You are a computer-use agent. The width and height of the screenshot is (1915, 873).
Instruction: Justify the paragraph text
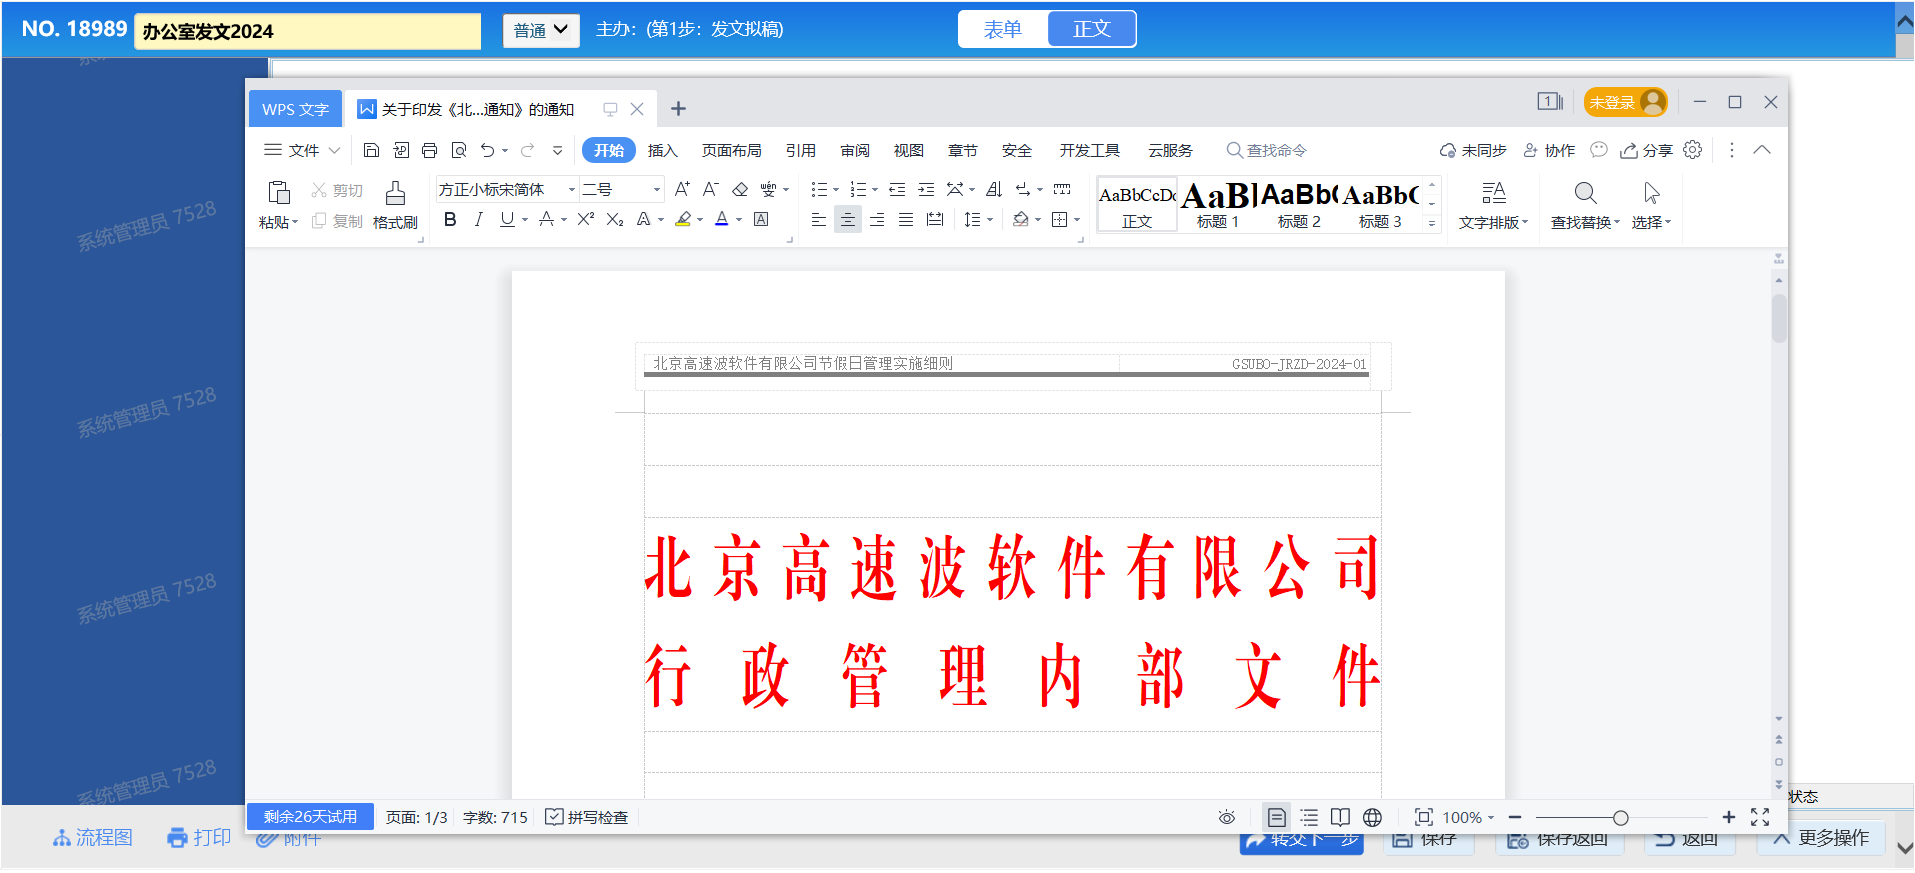(906, 219)
